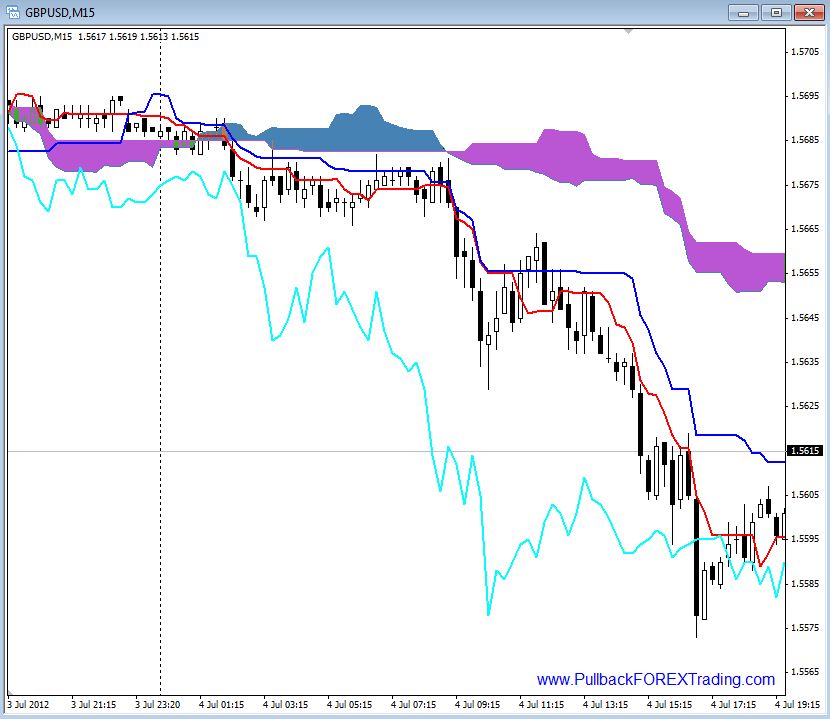Click the 1.5665 price scale label
This screenshot has width=830, height=719.
pyautogui.click(x=805, y=229)
